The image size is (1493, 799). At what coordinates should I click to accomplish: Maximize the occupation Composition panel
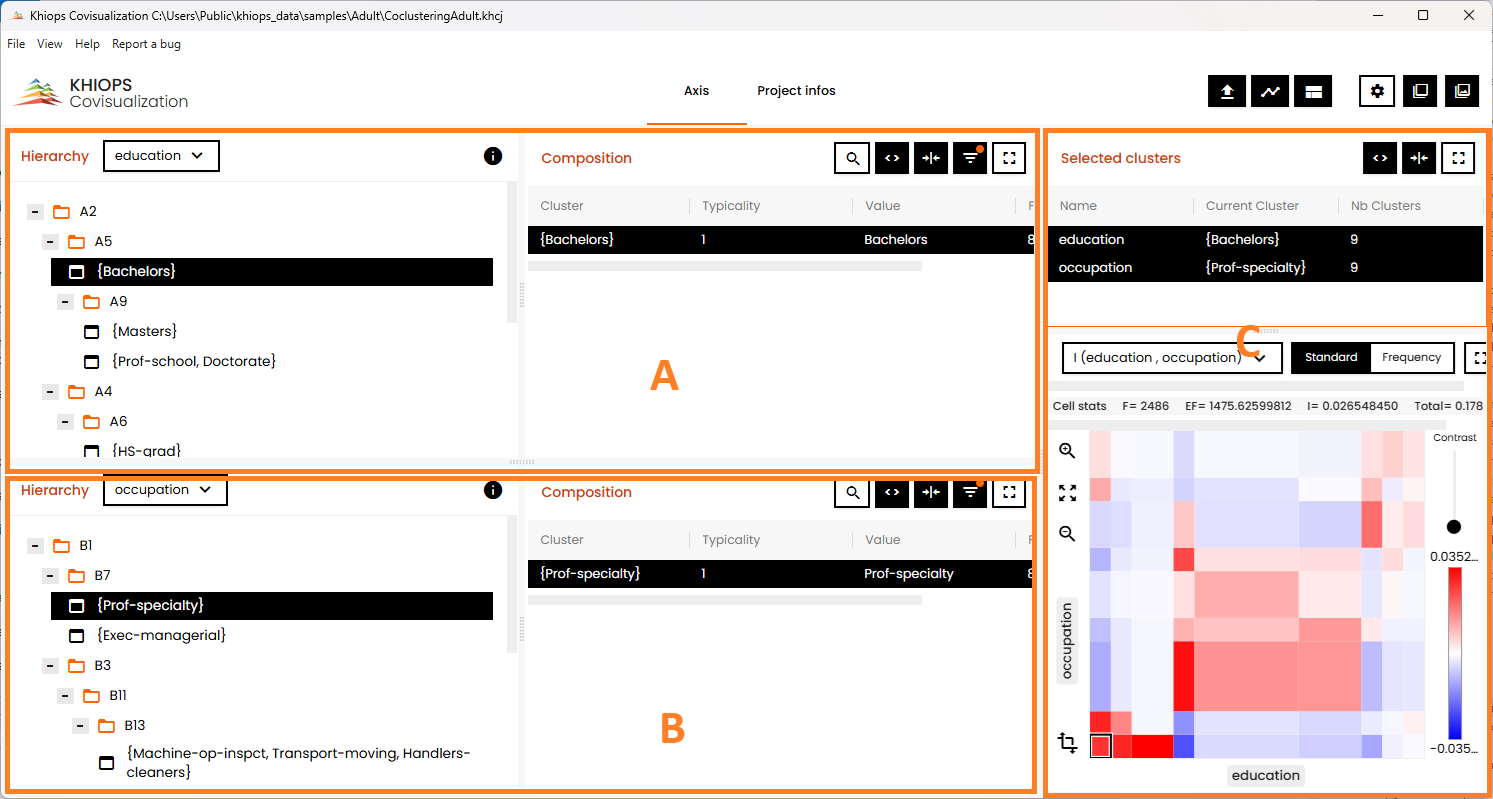[1009, 492]
